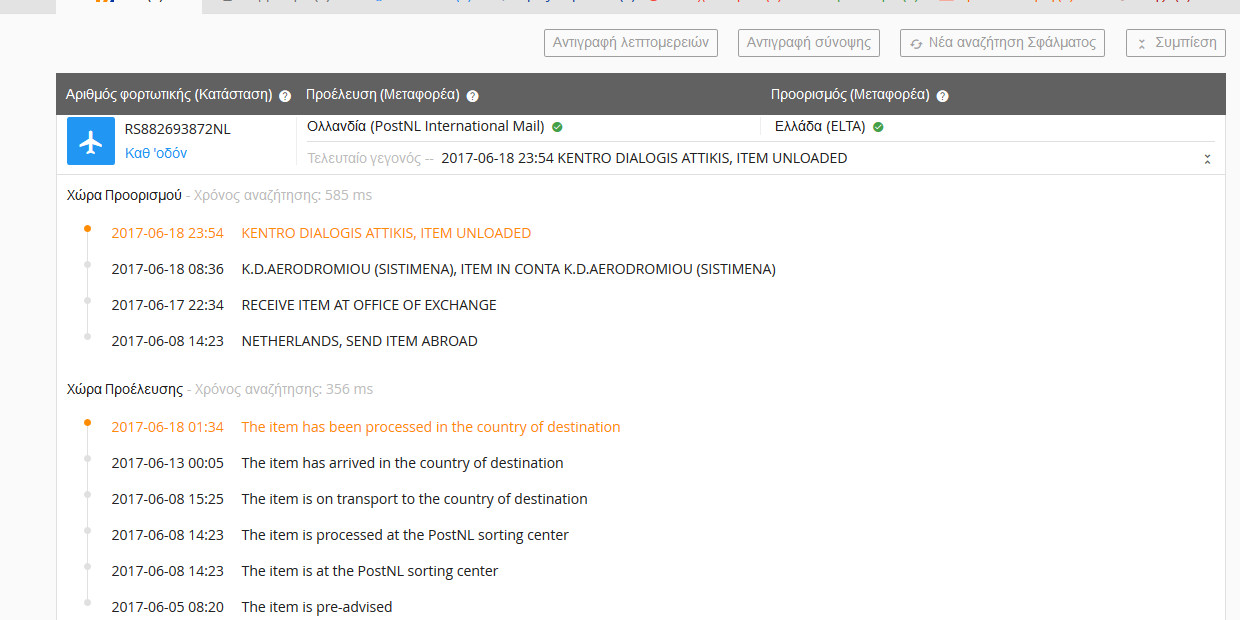Click green check icon next to Ελλάδα (ELTA)
1240x620 pixels.
coord(878,127)
